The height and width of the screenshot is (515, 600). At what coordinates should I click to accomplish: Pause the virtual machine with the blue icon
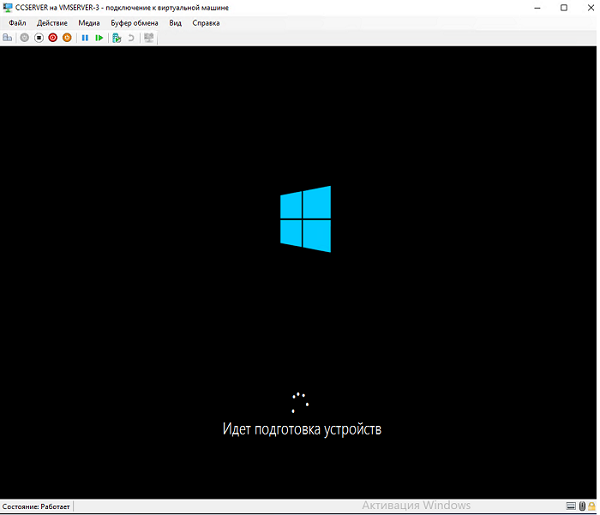[85, 37]
